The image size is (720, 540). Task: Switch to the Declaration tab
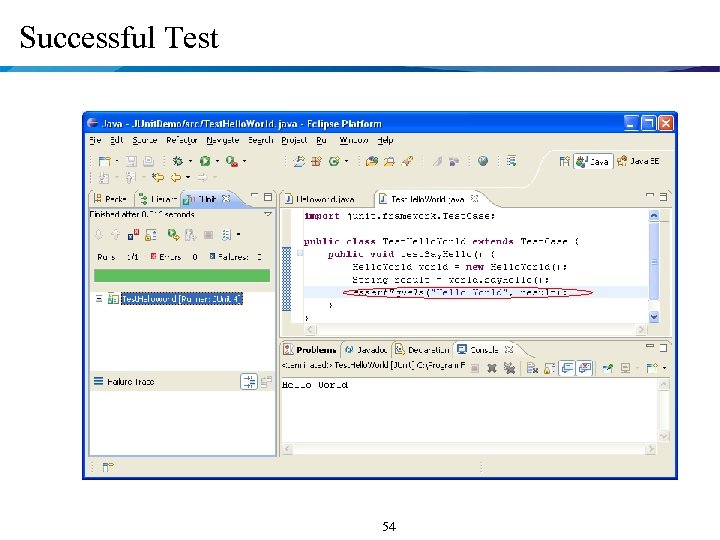click(422, 350)
